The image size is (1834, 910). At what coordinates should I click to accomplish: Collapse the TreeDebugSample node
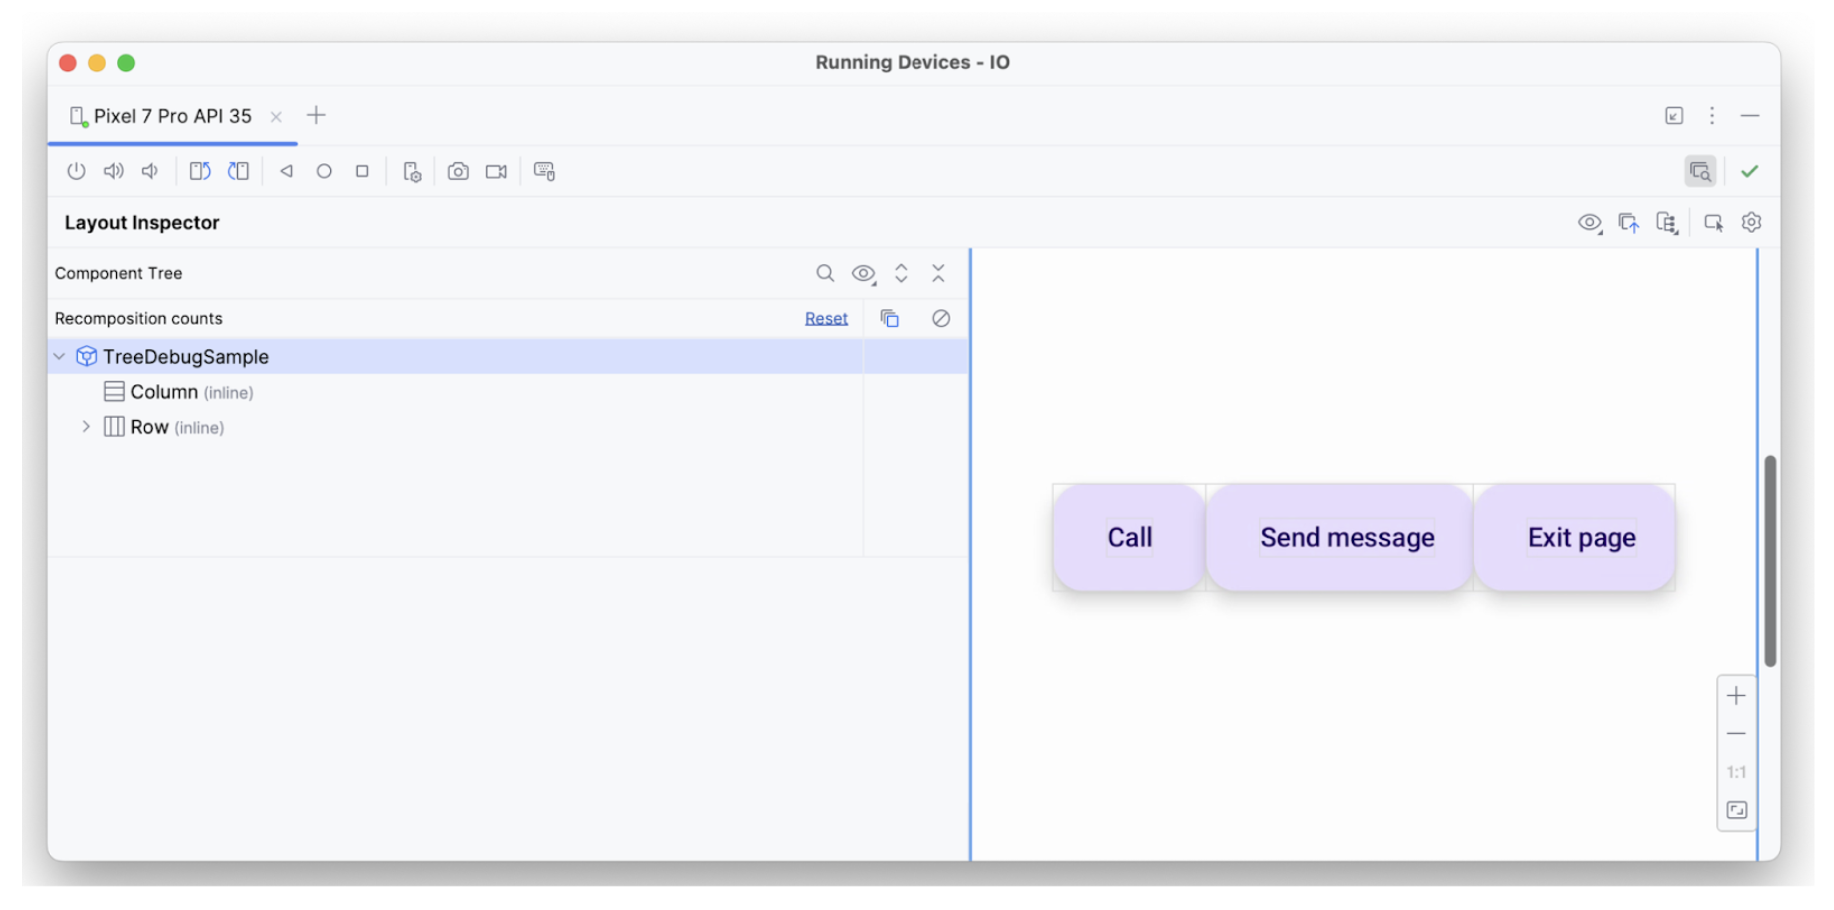[x=59, y=356]
